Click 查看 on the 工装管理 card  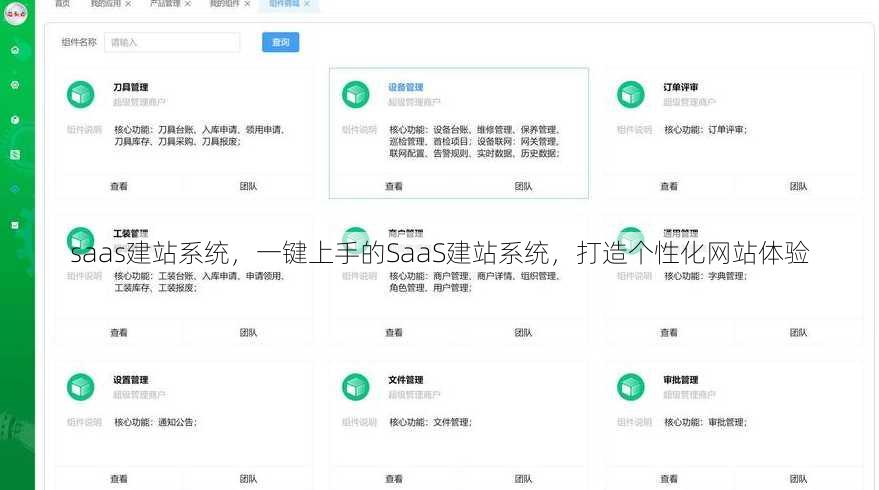[x=119, y=332]
